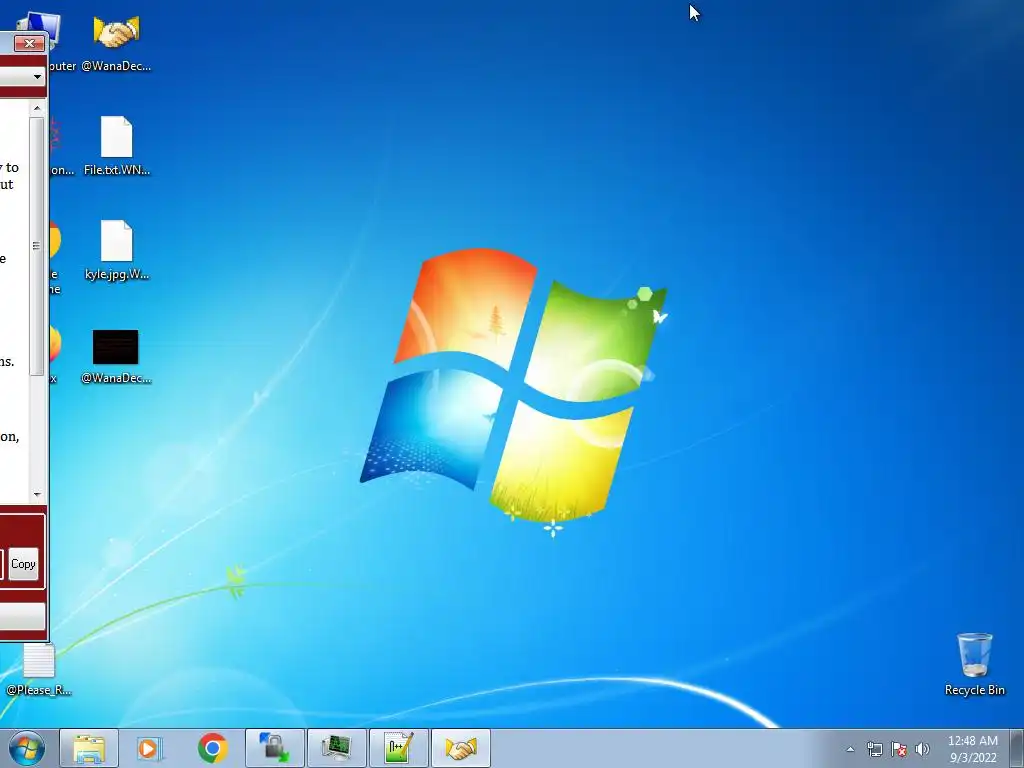Select the @Please_Read_Me text file icon
This screenshot has width=1024, height=768.
tap(39, 670)
